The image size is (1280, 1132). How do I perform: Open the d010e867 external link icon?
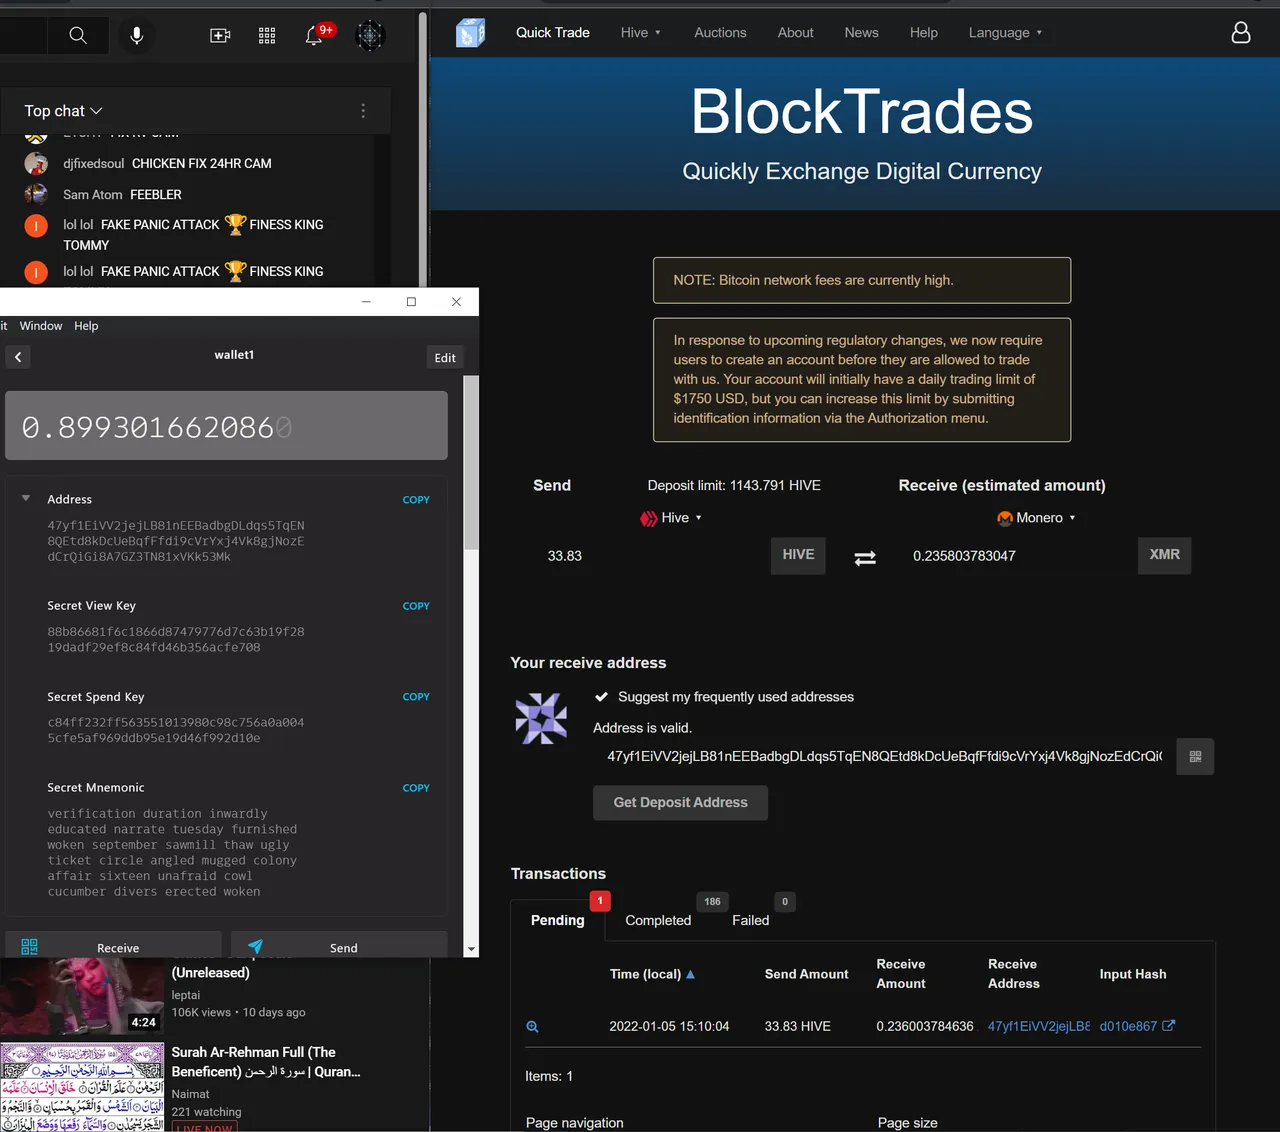point(1168,1026)
